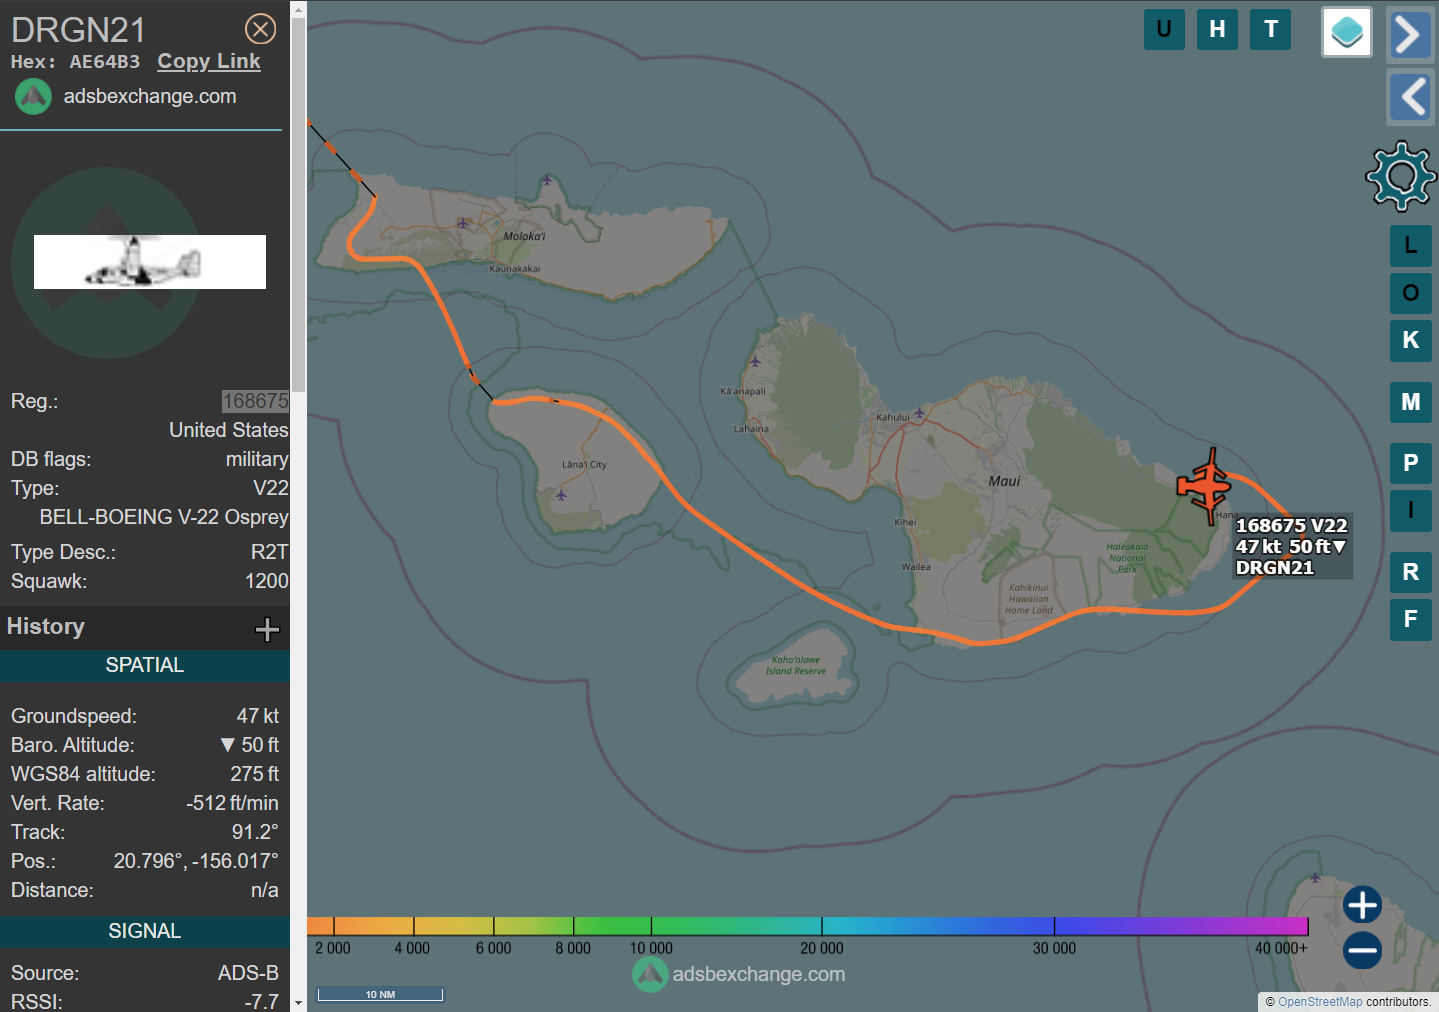The height and width of the screenshot is (1012, 1439).
Task: Open OpenStreetMap attribution link
Action: coord(1320,1002)
